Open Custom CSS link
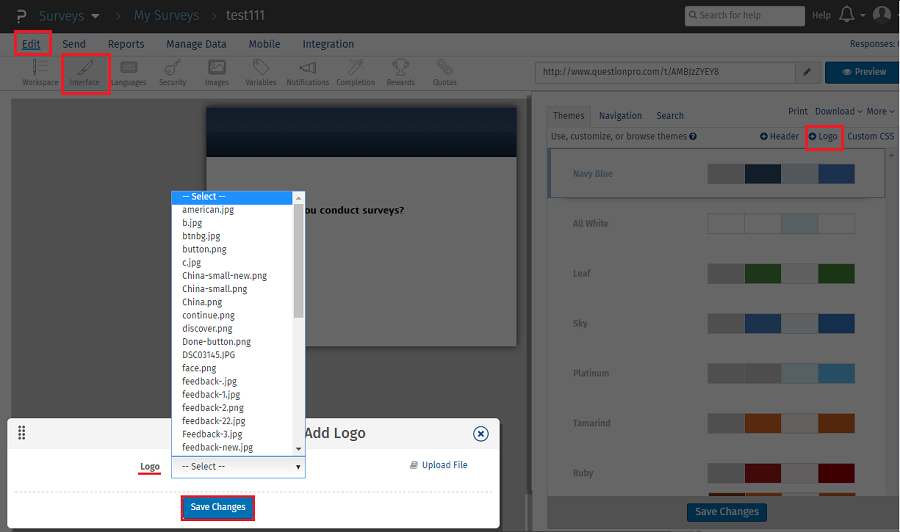 (870, 137)
